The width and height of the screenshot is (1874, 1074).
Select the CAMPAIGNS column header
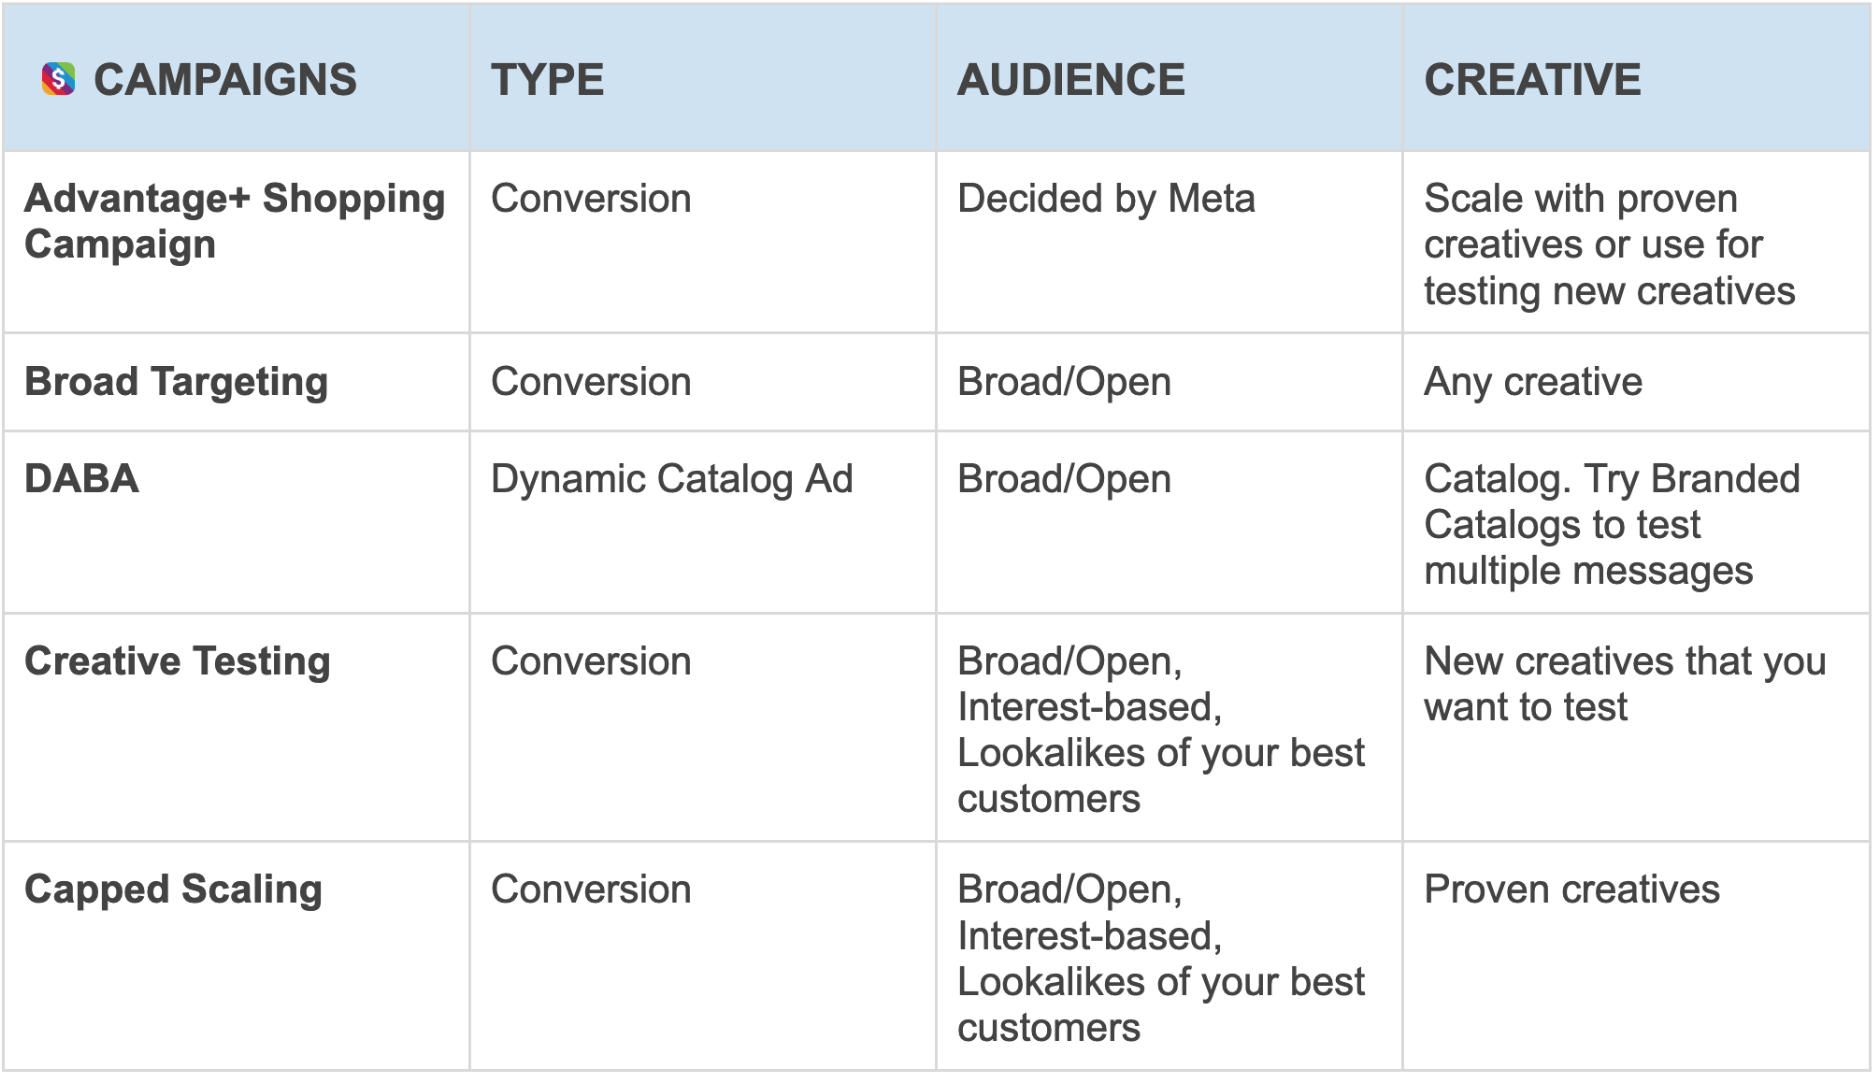click(224, 80)
